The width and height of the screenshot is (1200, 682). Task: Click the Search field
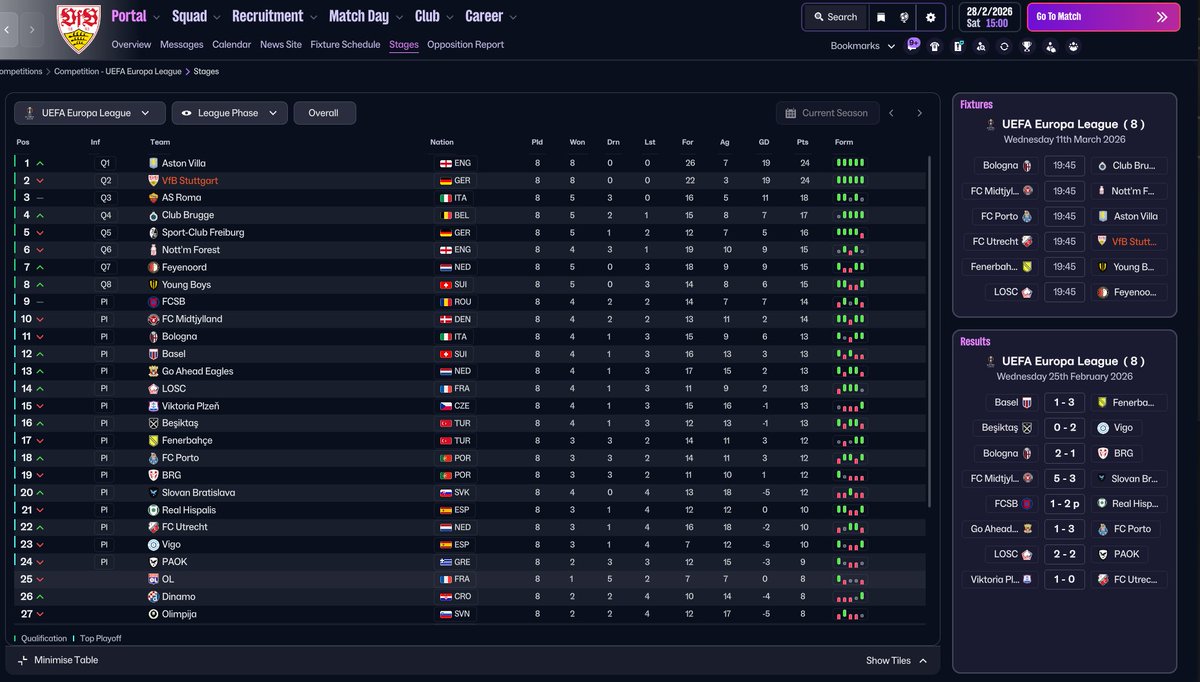(834, 17)
